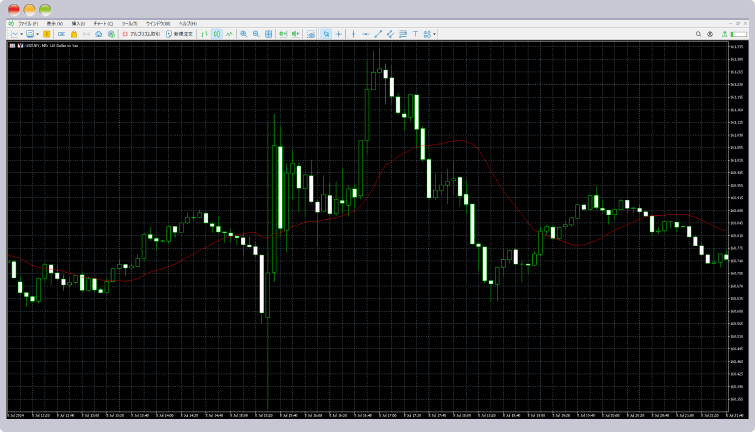Expand the chart type dropdown arrow
The width and height of the screenshot is (755, 432).
21,34
